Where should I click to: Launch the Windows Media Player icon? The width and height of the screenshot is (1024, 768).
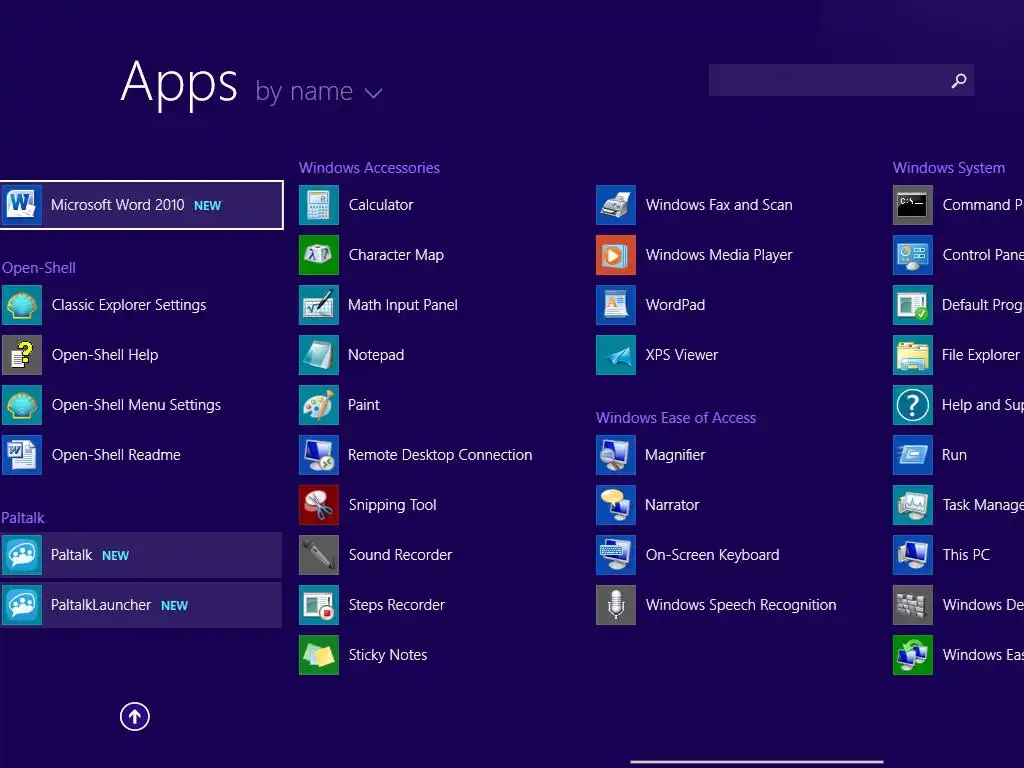click(x=616, y=255)
